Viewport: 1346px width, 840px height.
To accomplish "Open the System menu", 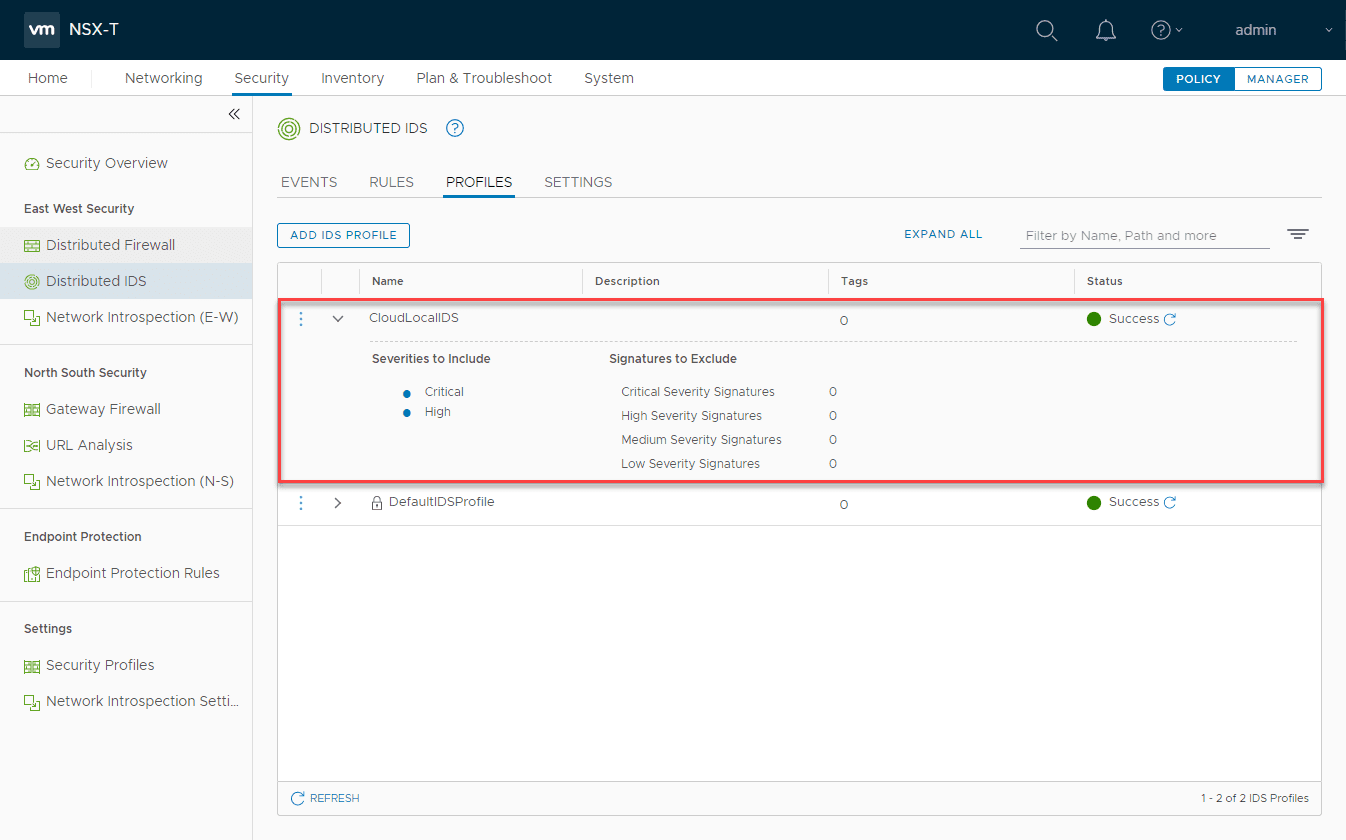I will pyautogui.click(x=609, y=78).
